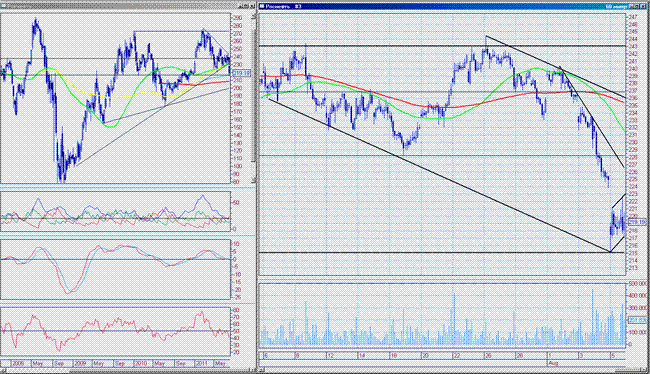Click the current price label 219 on right scale
This screenshot has width=650, height=374.
pos(638,223)
